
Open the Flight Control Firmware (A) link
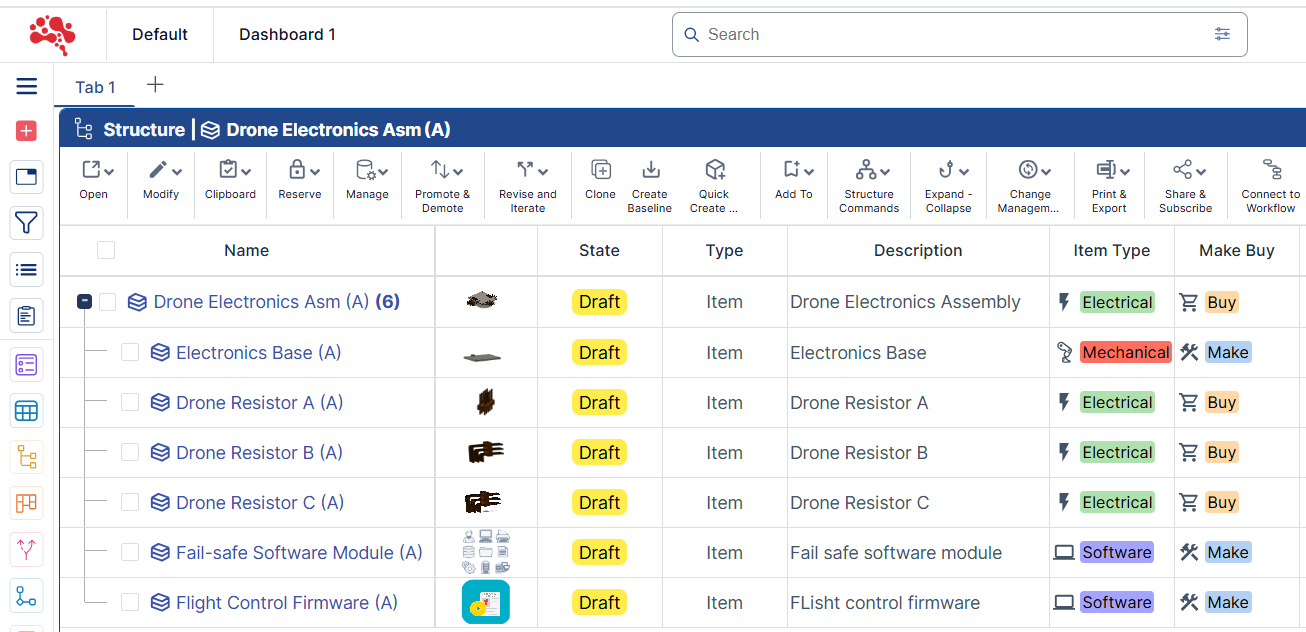pyautogui.click(x=286, y=602)
